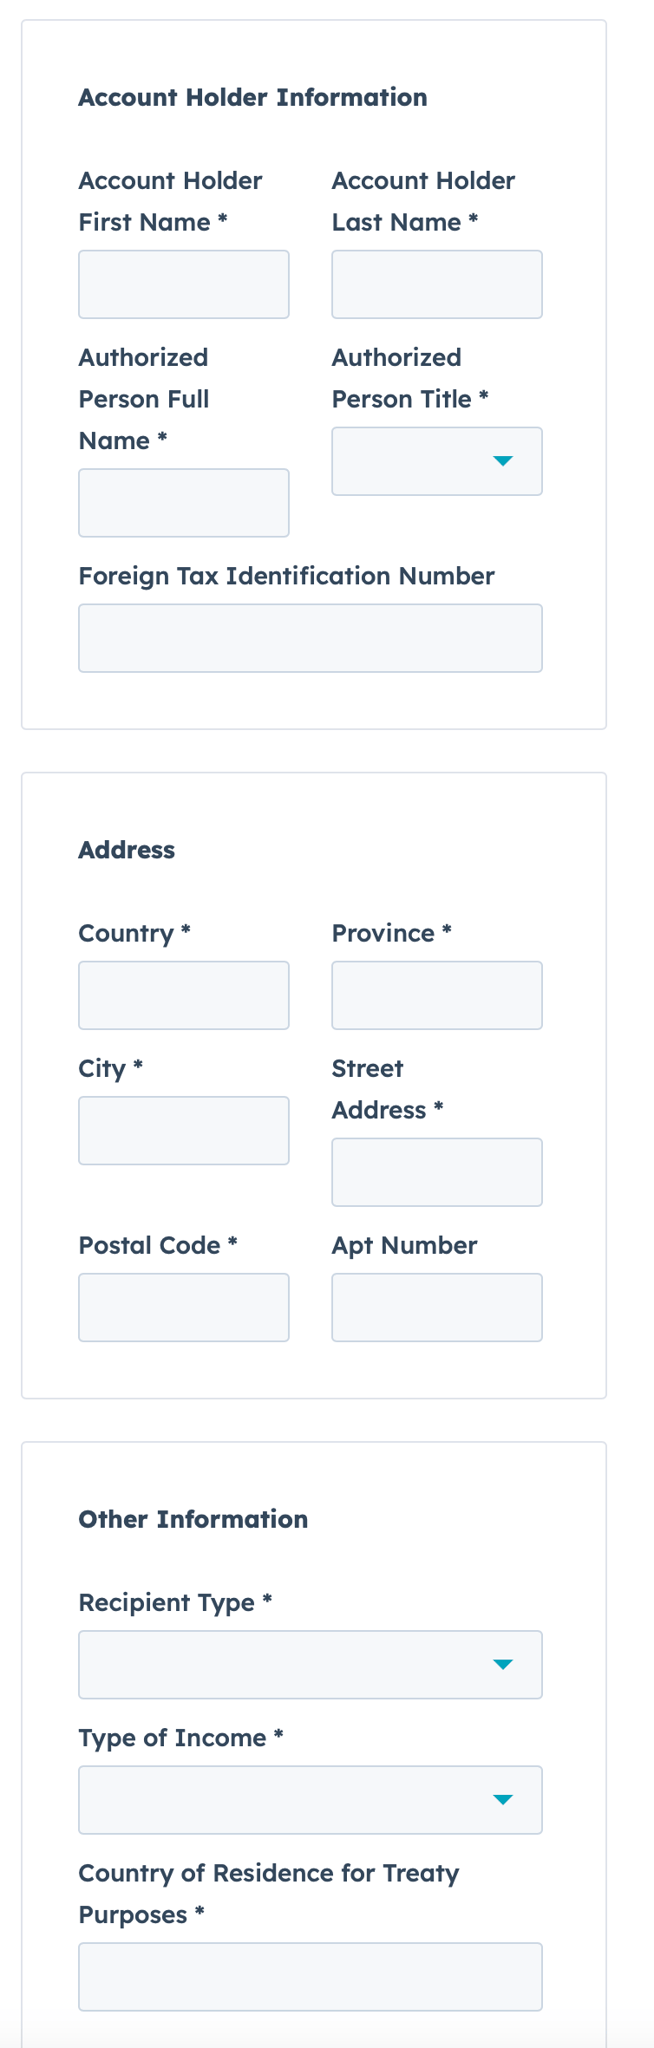Click the Province input field

click(x=436, y=994)
